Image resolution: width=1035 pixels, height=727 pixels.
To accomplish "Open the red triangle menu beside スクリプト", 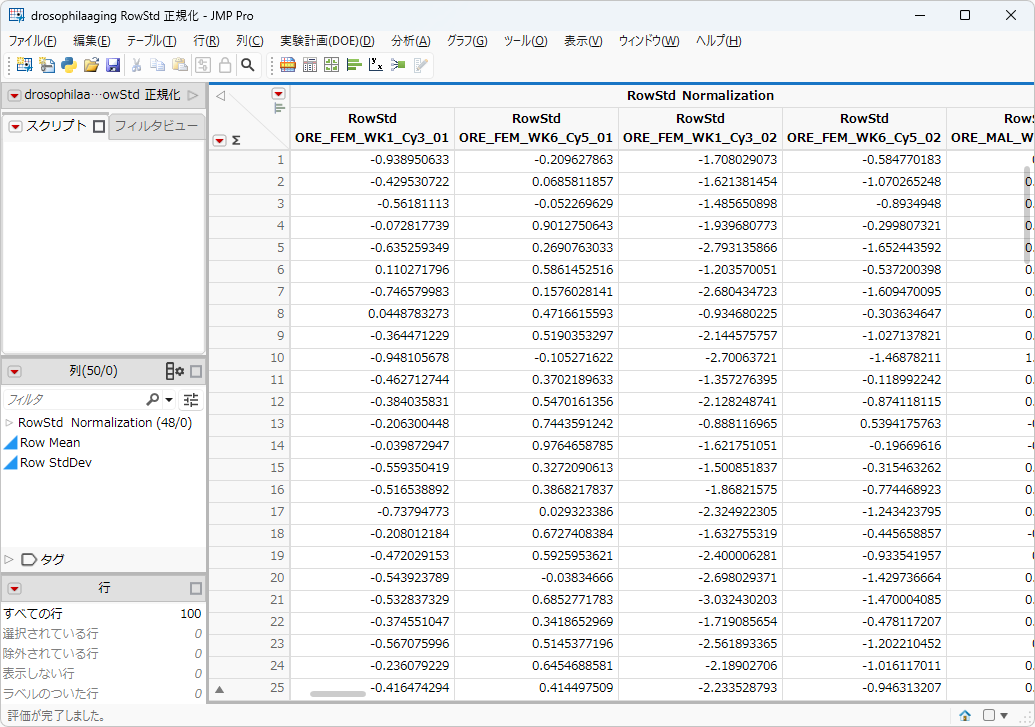I will point(15,126).
